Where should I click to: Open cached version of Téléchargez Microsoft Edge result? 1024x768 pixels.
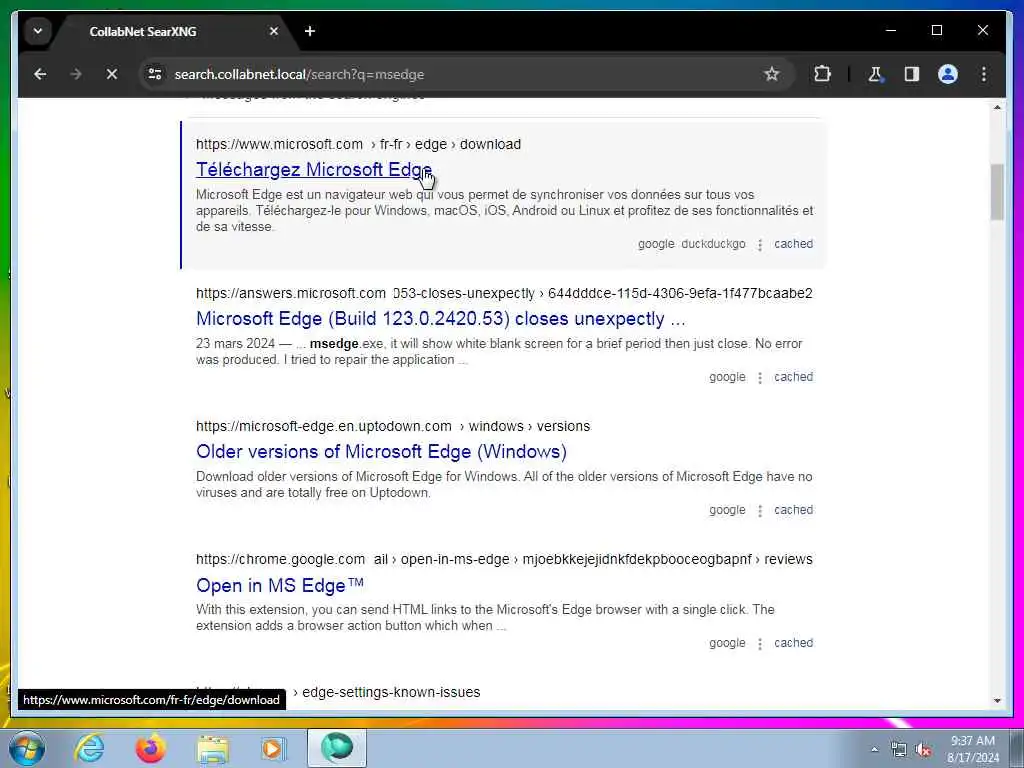[793, 244]
